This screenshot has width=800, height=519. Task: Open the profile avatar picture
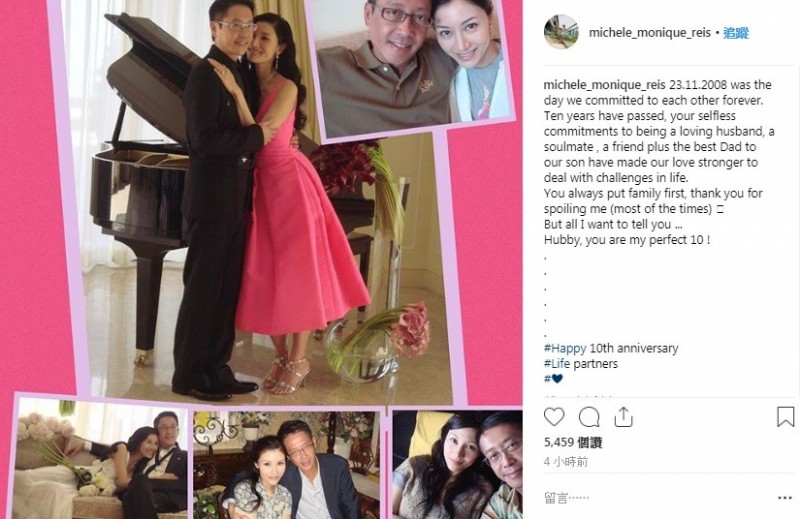(x=561, y=32)
